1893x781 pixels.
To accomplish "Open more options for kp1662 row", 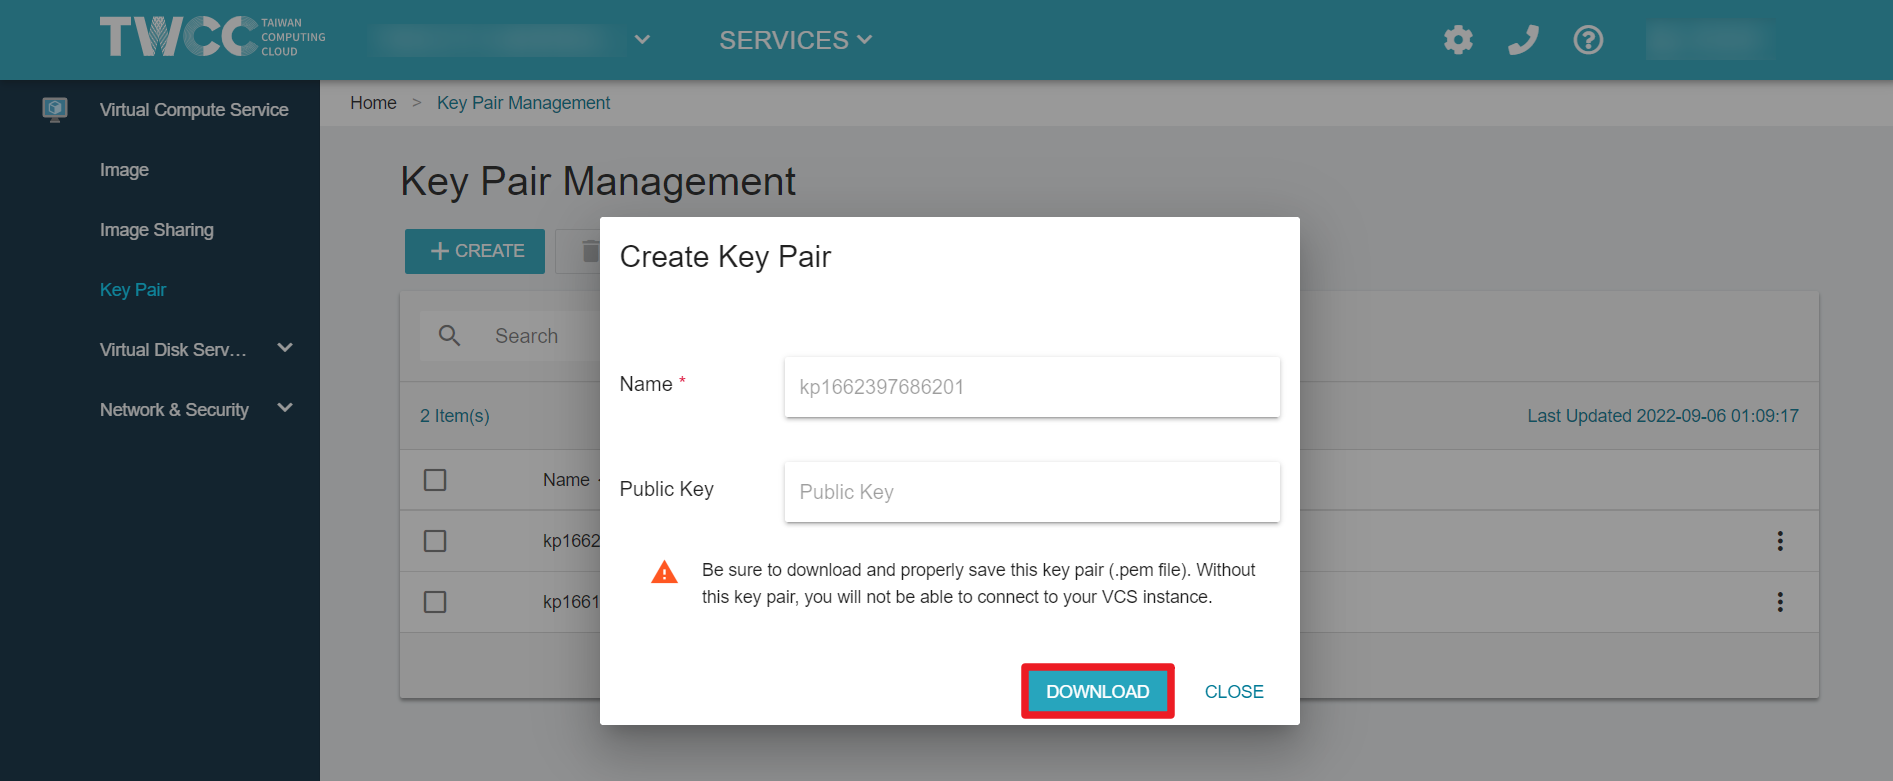I will tap(1780, 541).
